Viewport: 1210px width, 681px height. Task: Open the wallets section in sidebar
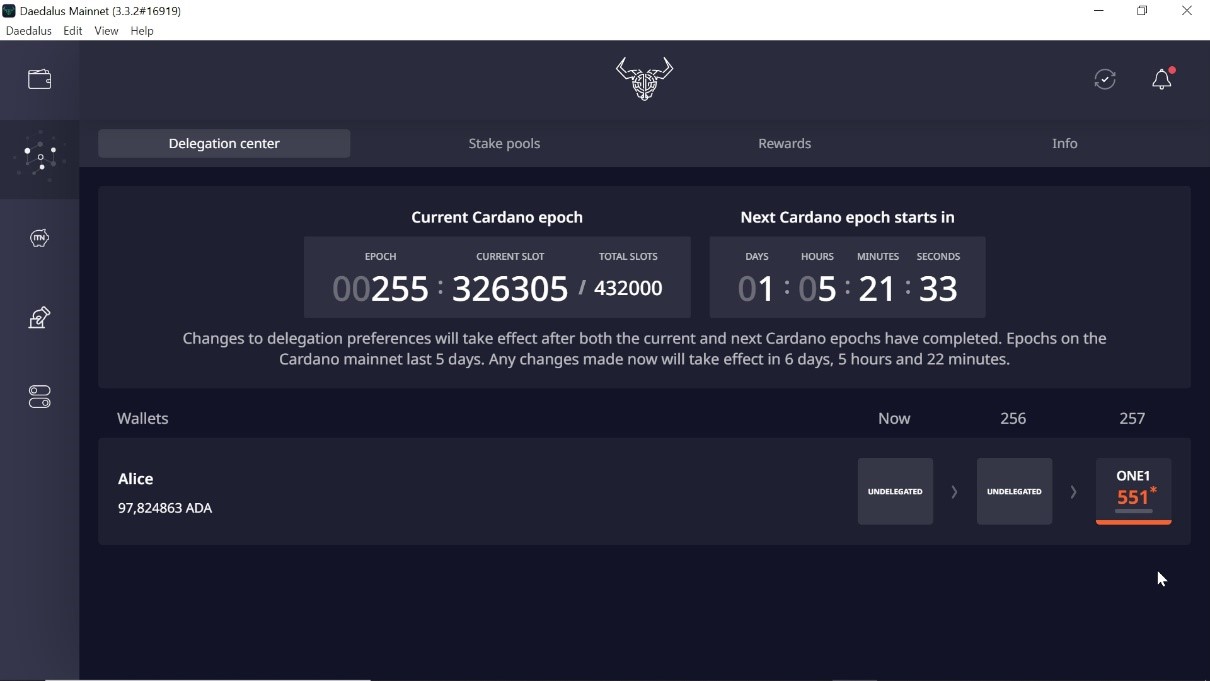[x=40, y=80]
